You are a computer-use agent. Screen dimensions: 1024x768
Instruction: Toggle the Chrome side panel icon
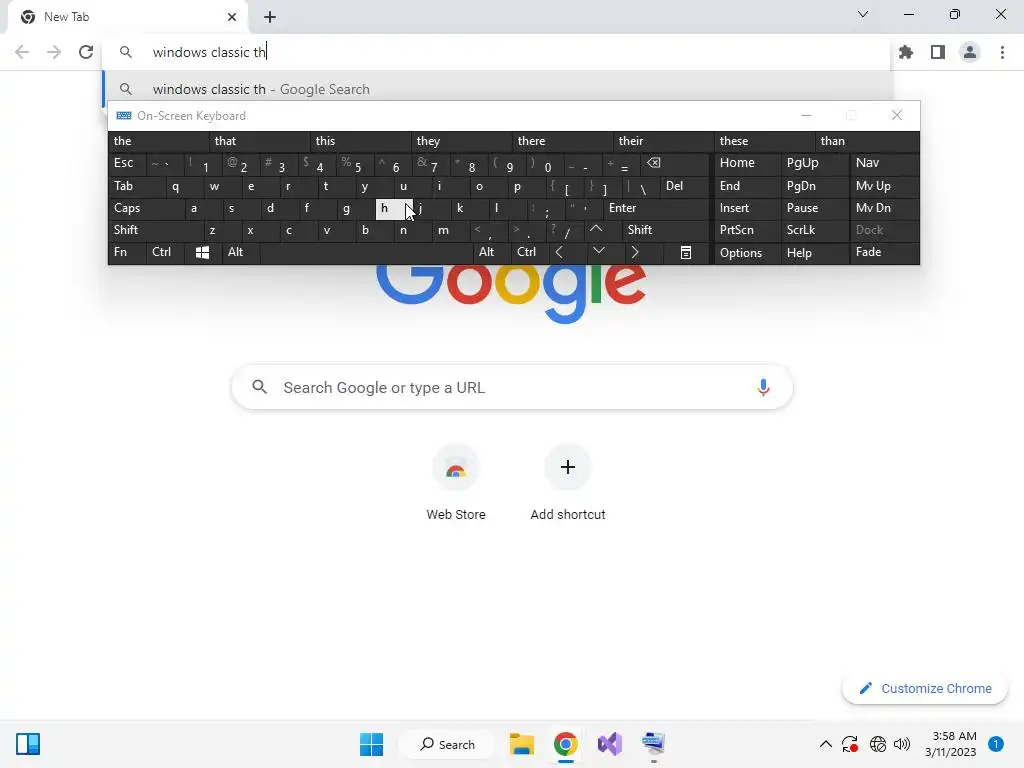[x=938, y=52]
